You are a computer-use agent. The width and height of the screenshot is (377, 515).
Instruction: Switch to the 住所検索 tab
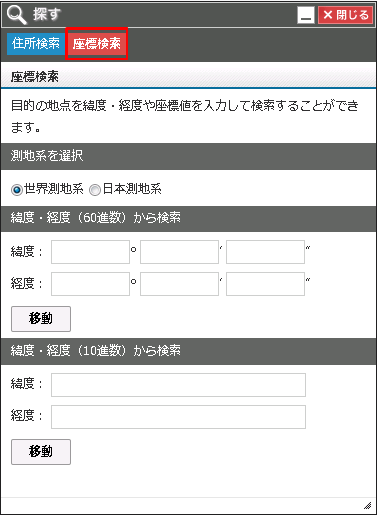(x=36, y=44)
